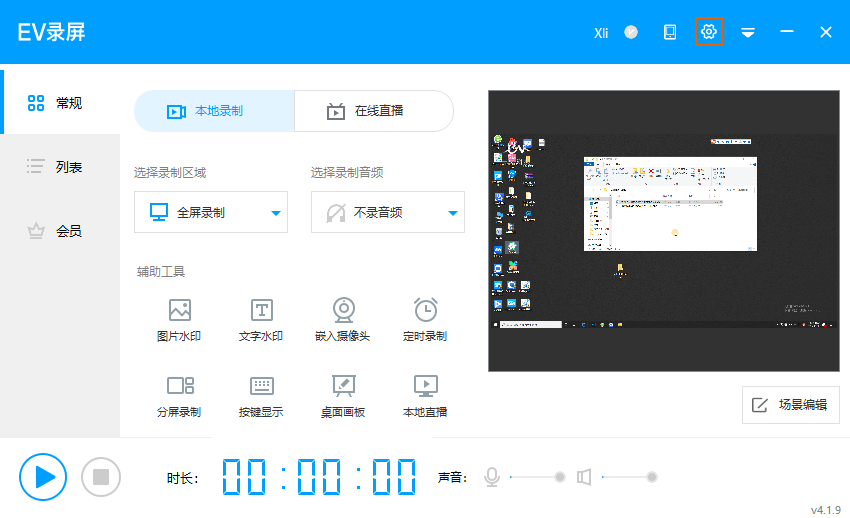Screen dimensions: 850x518
Task: Close the EV录屏 window
Action: (826, 33)
